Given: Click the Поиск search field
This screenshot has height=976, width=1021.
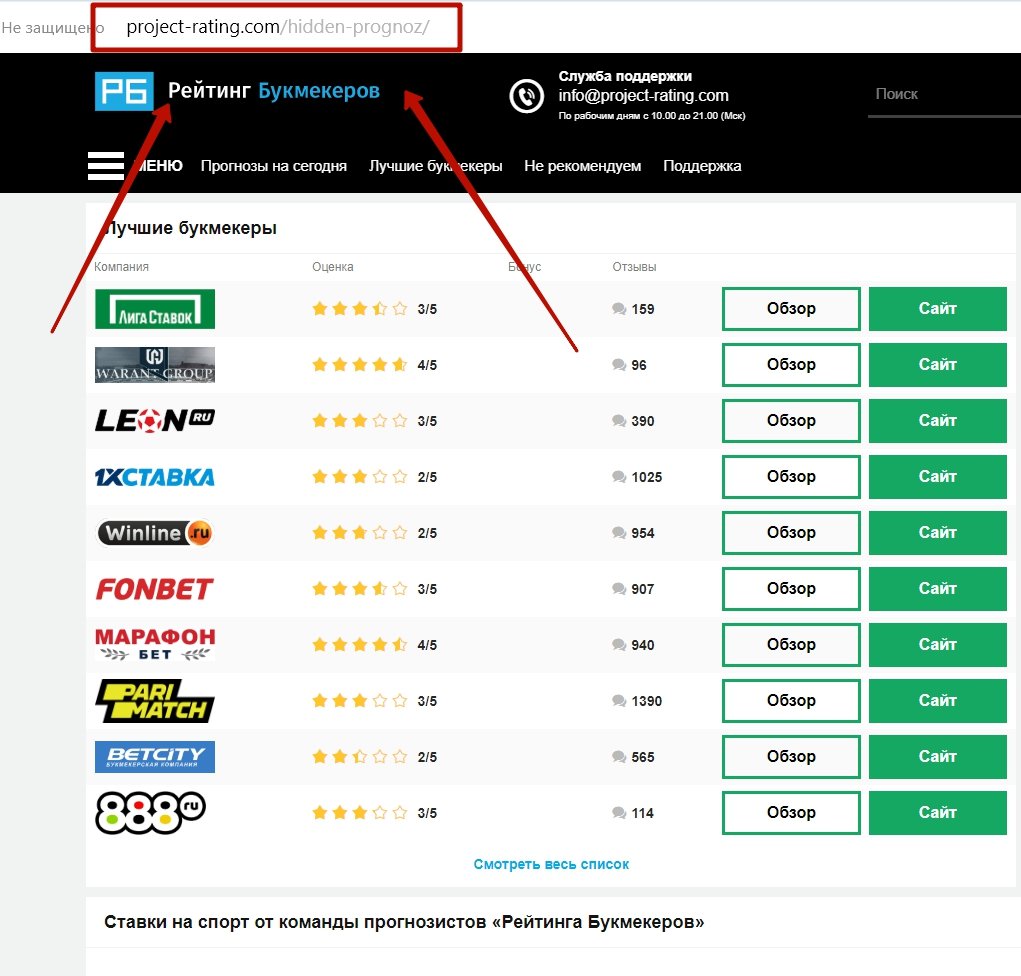Looking at the screenshot, I should pyautogui.click(x=940, y=94).
